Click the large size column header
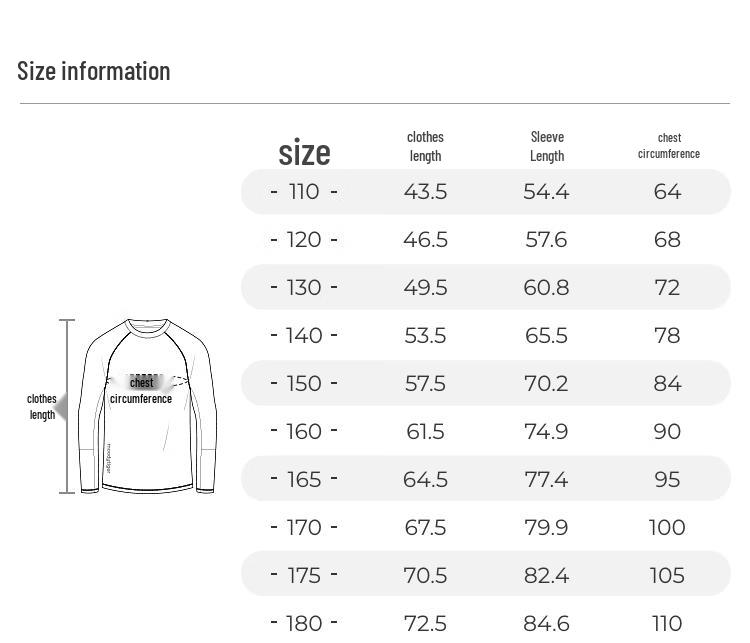Screen dimensions: 750x643 tap(304, 153)
